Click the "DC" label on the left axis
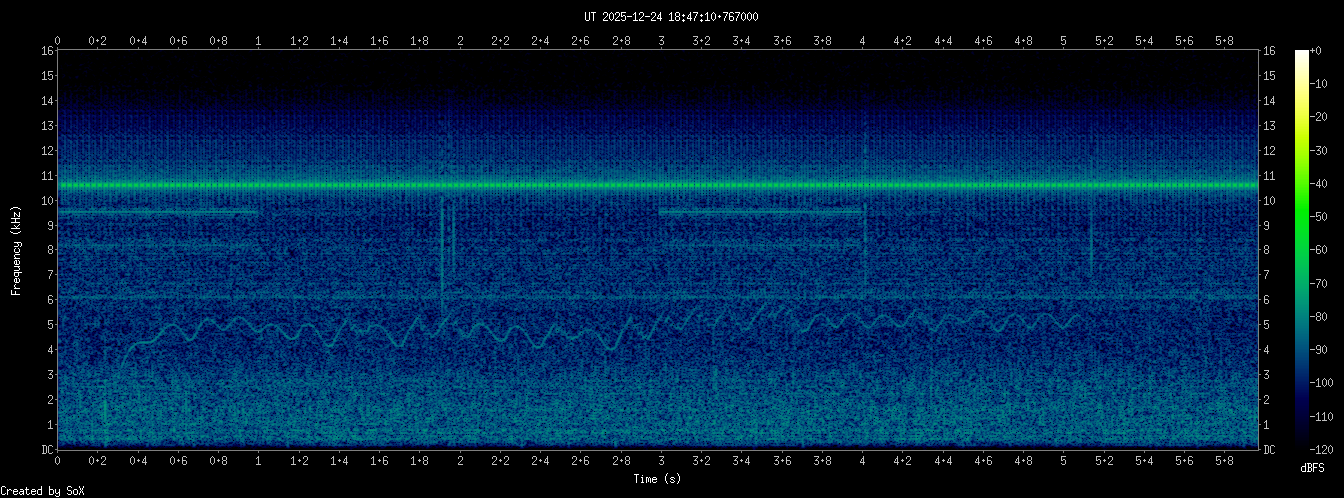 pyautogui.click(x=47, y=450)
